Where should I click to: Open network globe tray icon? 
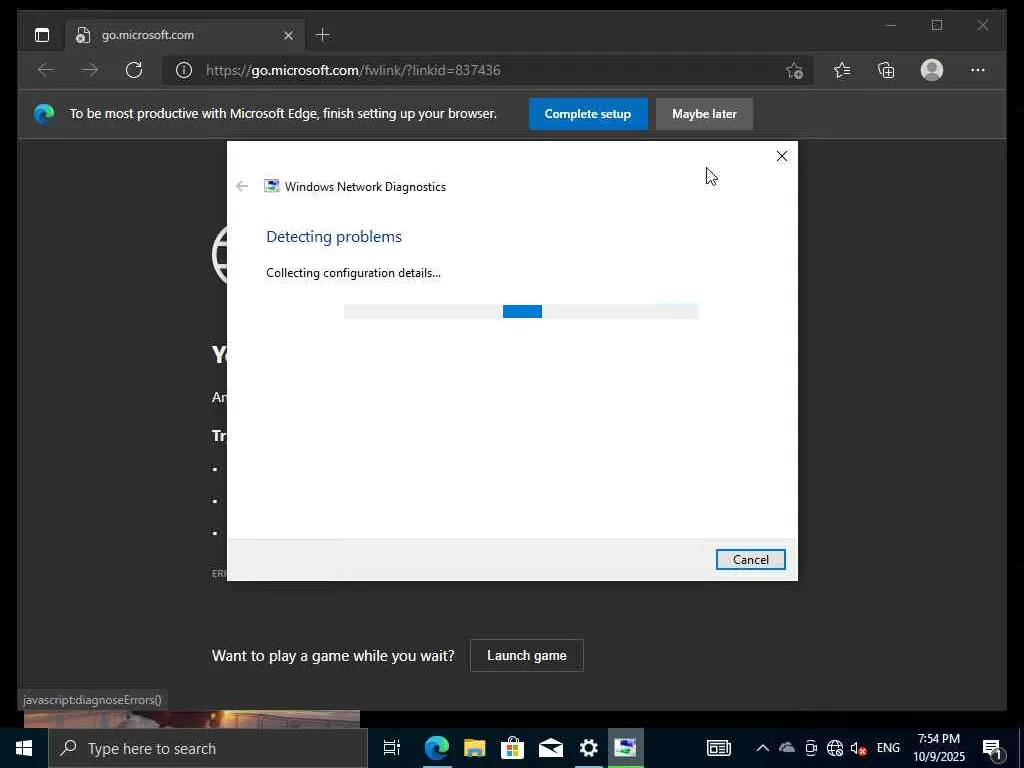(835, 748)
